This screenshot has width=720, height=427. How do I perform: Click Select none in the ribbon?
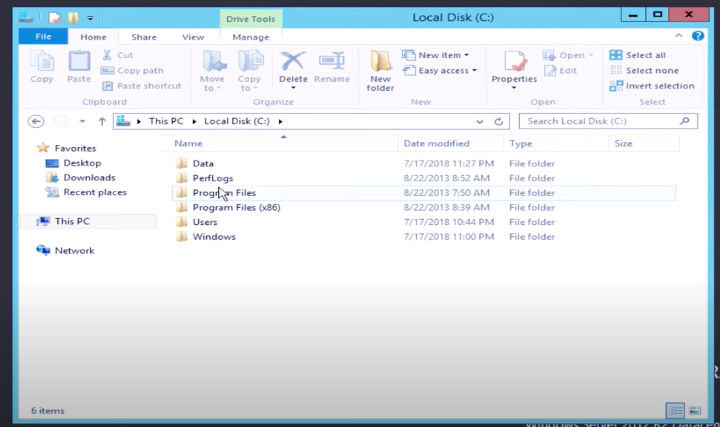coord(644,70)
